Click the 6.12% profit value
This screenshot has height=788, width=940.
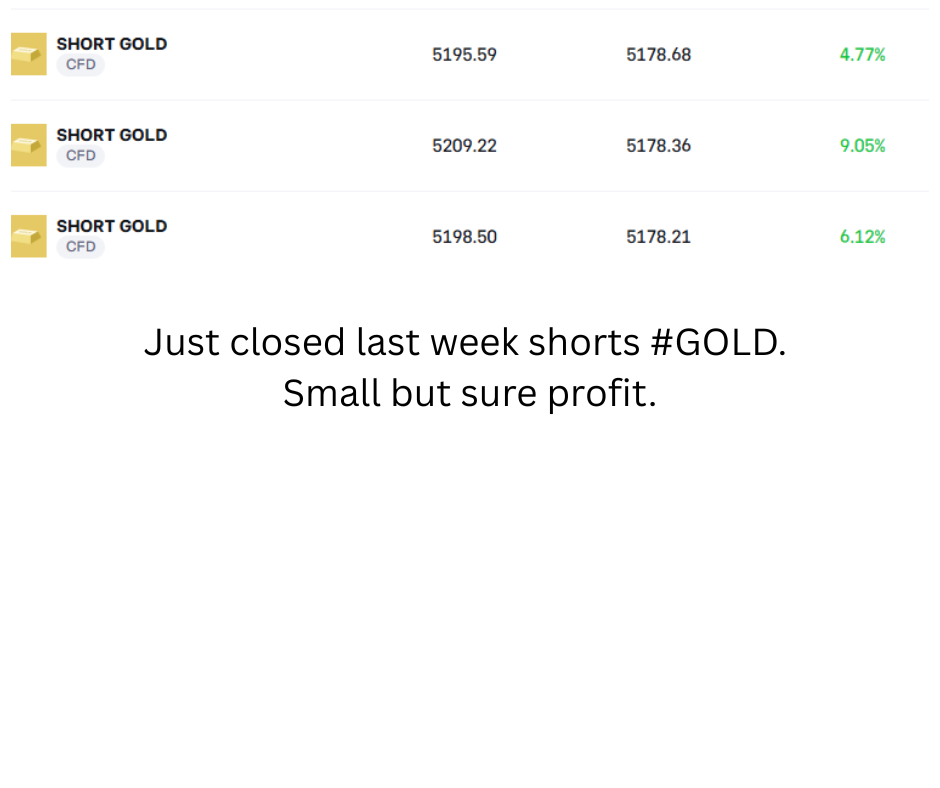[x=862, y=237]
